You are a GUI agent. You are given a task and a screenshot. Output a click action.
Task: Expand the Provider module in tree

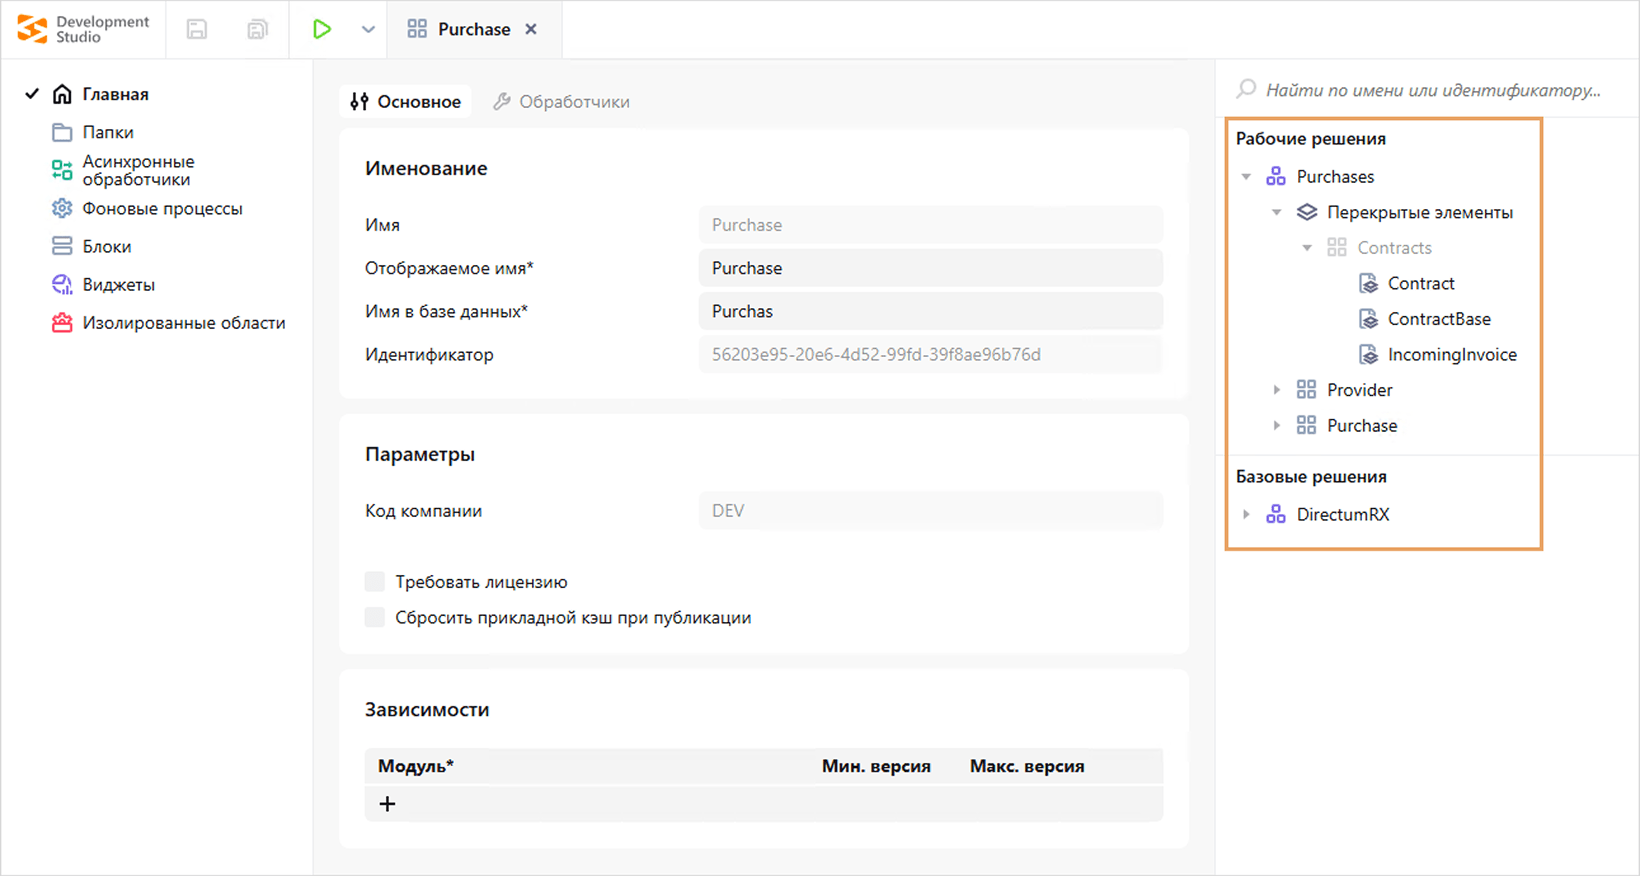pos(1276,390)
